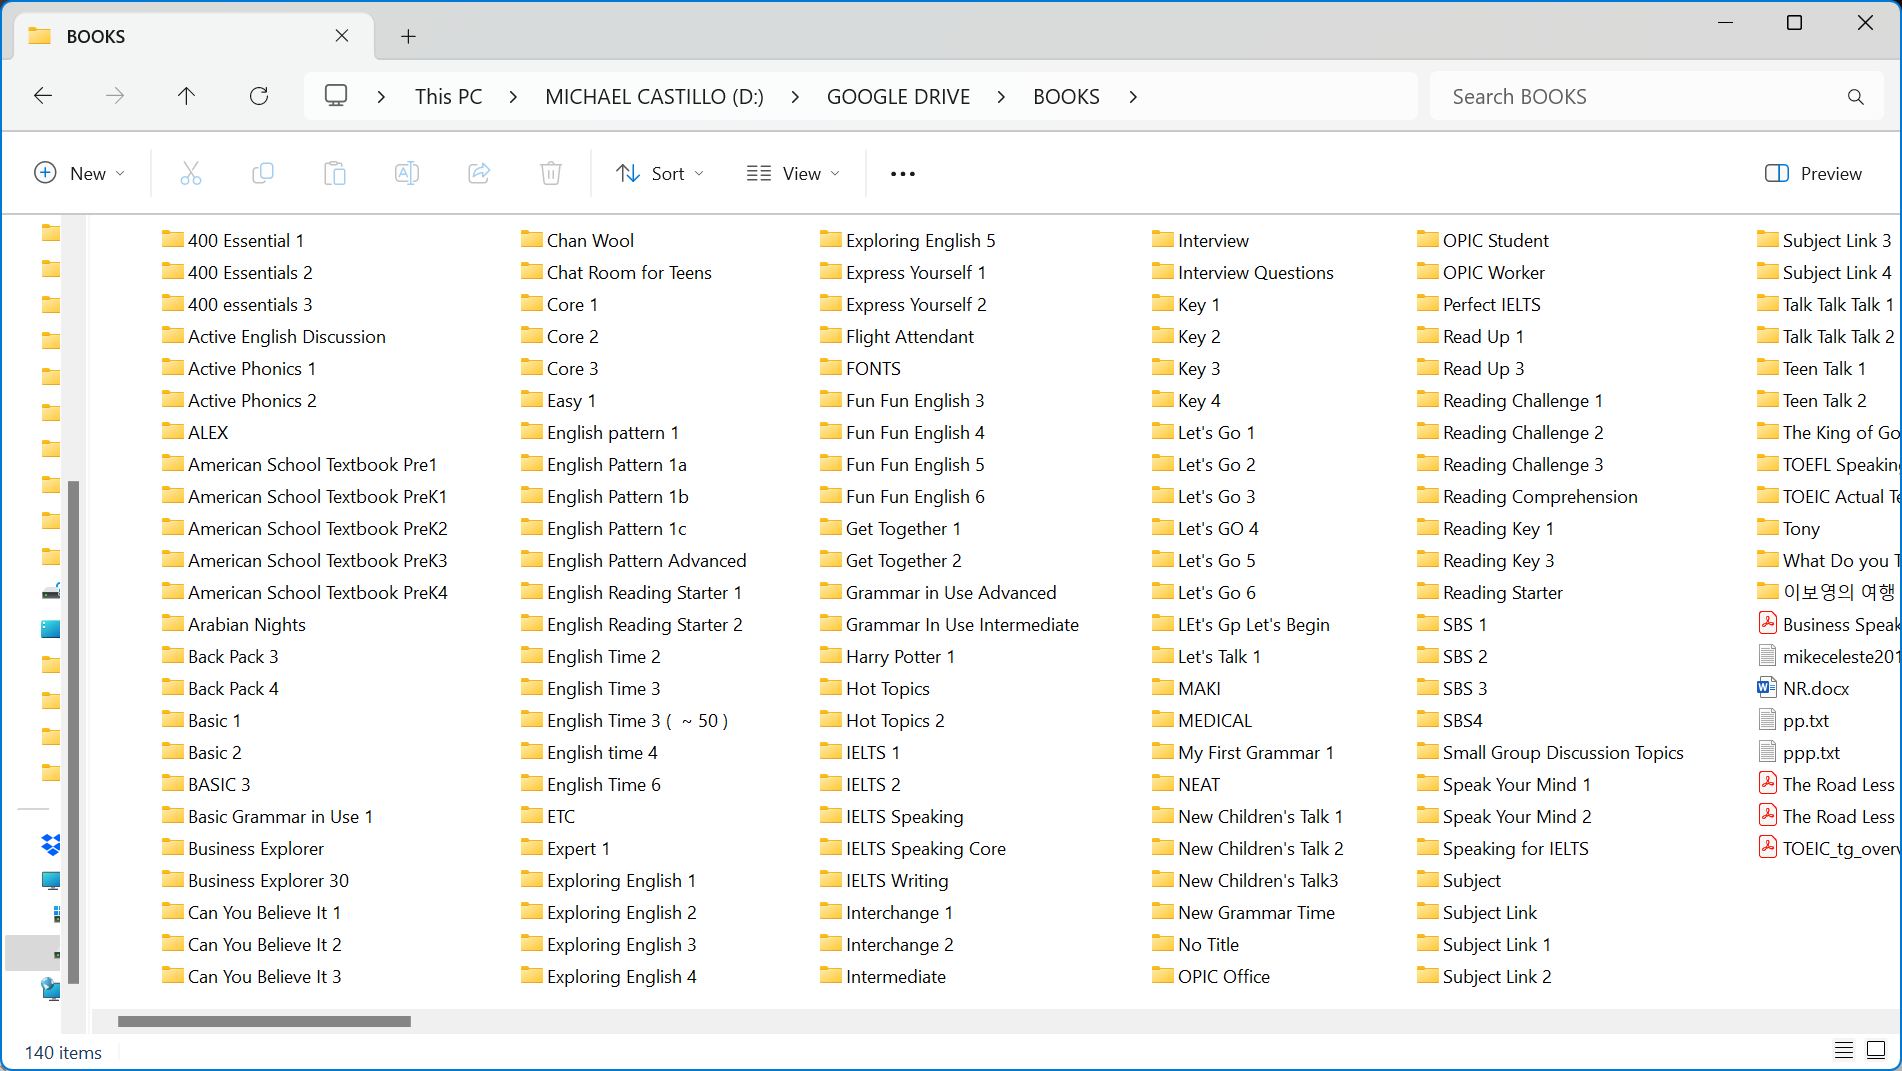Select the BOOKS tab
The height and width of the screenshot is (1071, 1902).
click(194, 36)
